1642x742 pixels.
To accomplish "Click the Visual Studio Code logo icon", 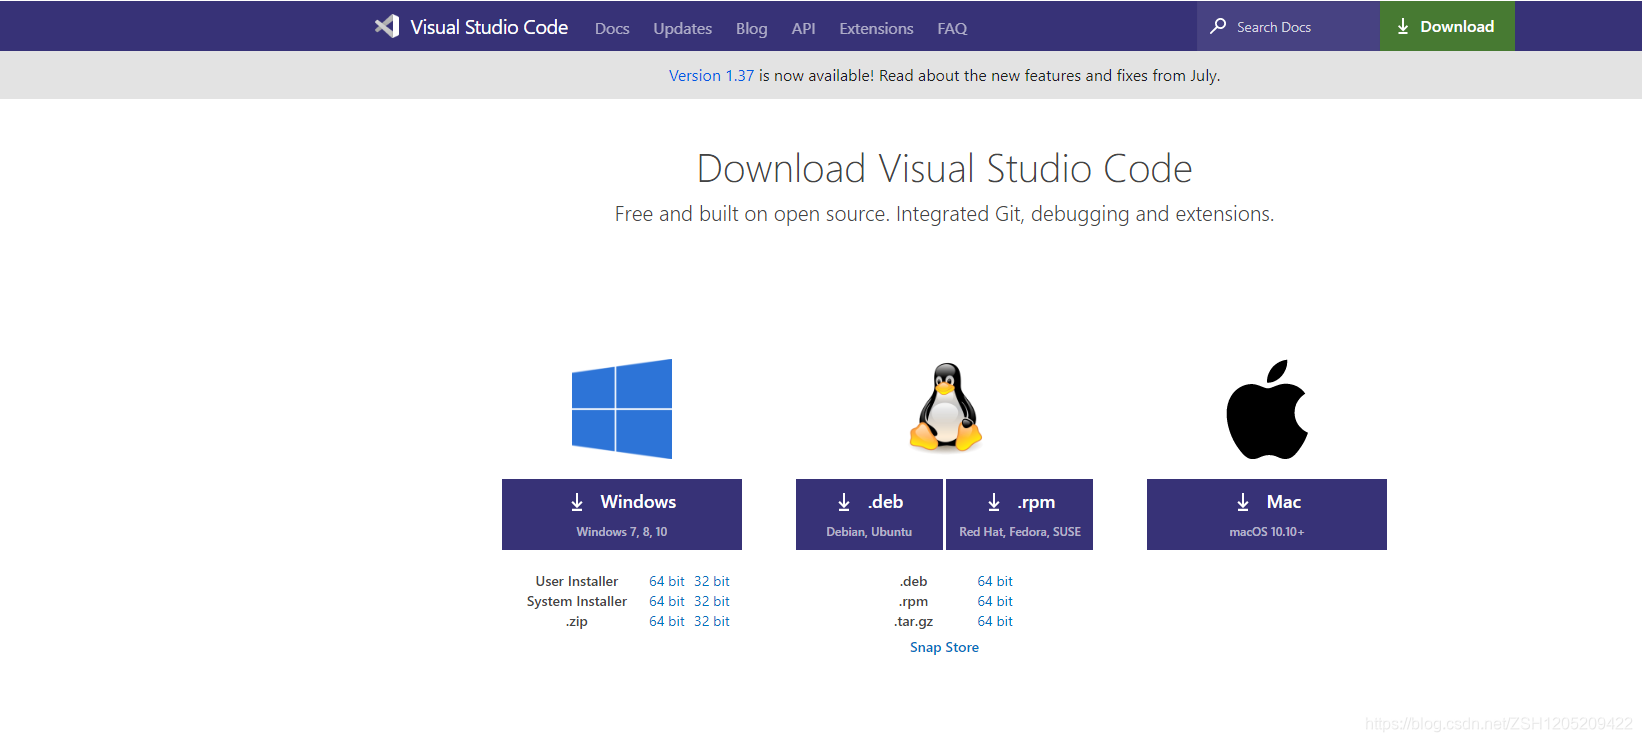I will point(387,26).
